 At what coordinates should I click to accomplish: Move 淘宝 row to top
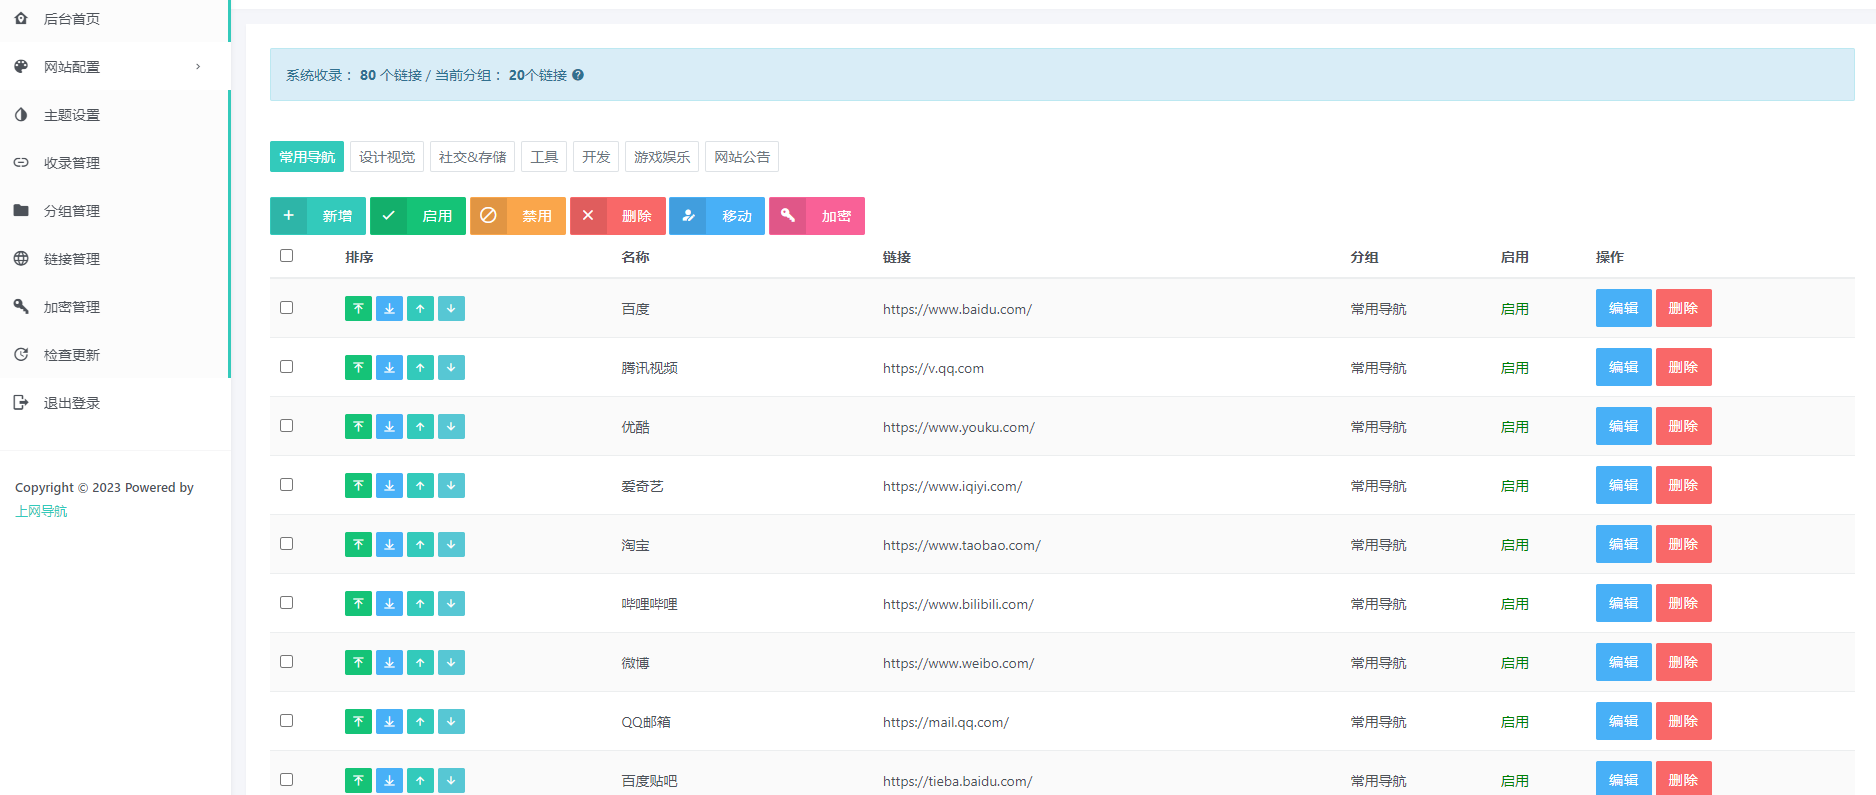(x=358, y=545)
